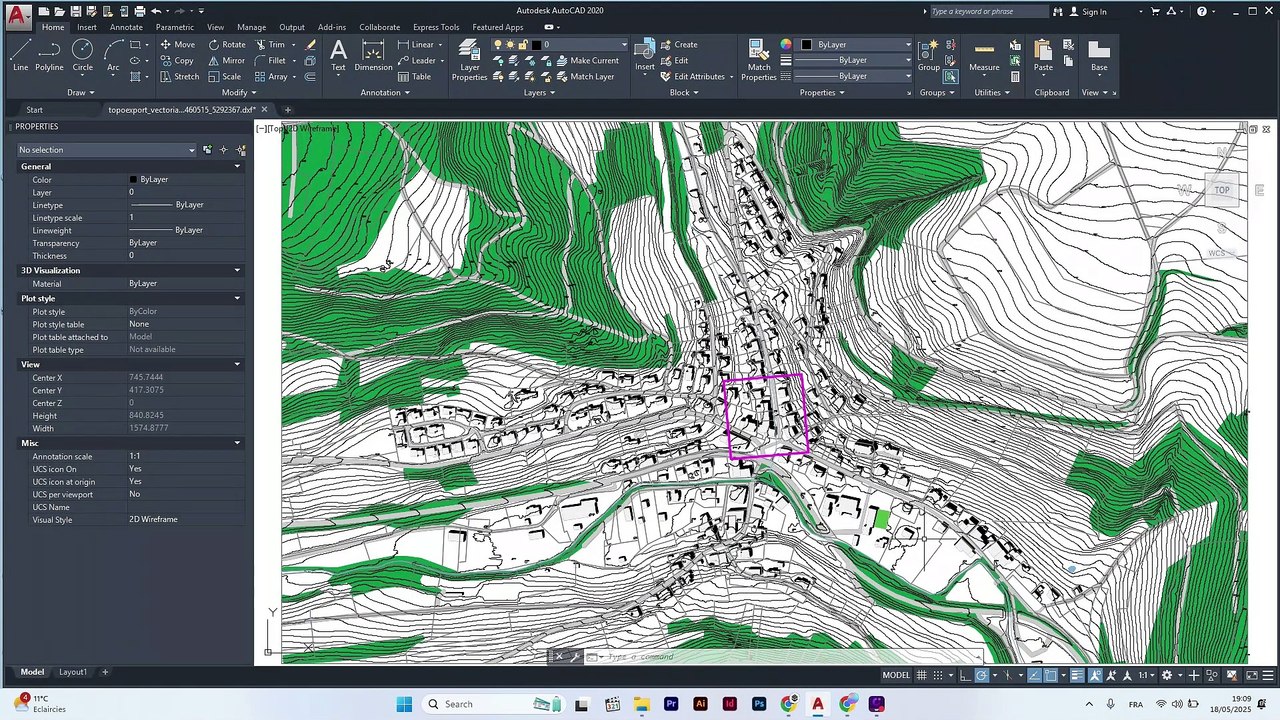The width and height of the screenshot is (1280, 720).
Task: Expand the Annotation panel dropdown
Action: (385, 93)
